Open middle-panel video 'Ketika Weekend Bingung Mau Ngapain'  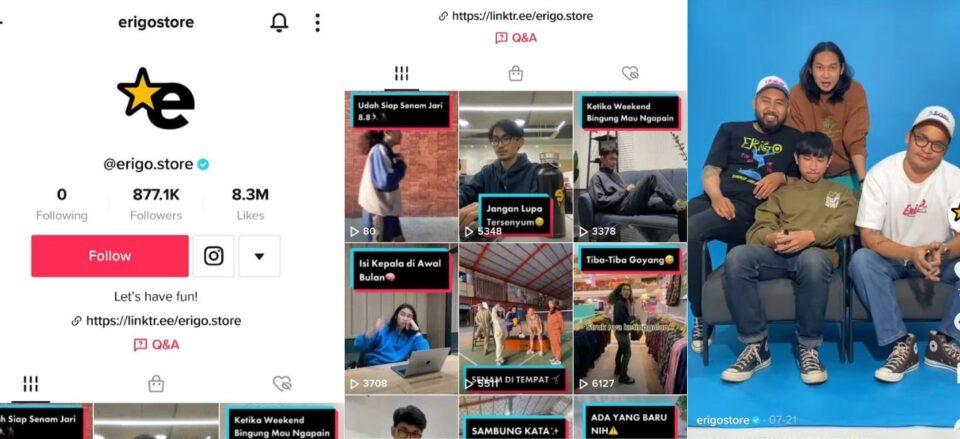point(630,167)
